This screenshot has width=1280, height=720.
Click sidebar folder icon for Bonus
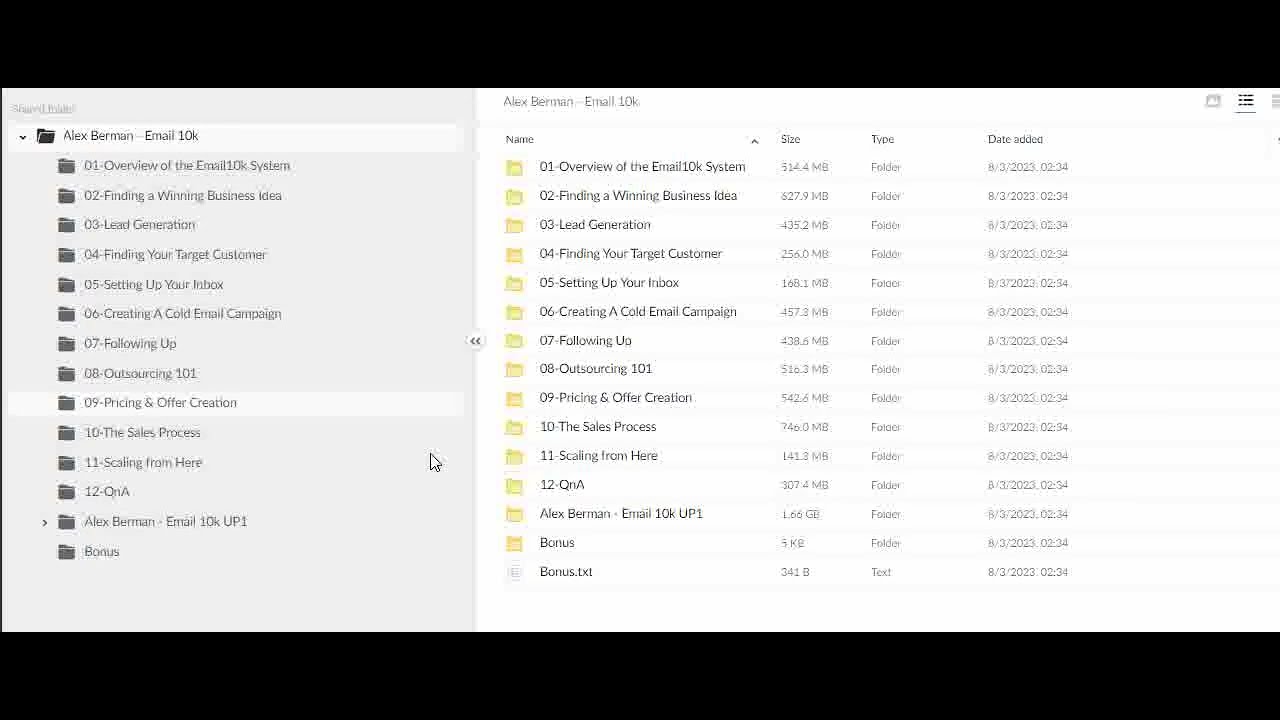[x=67, y=552]
